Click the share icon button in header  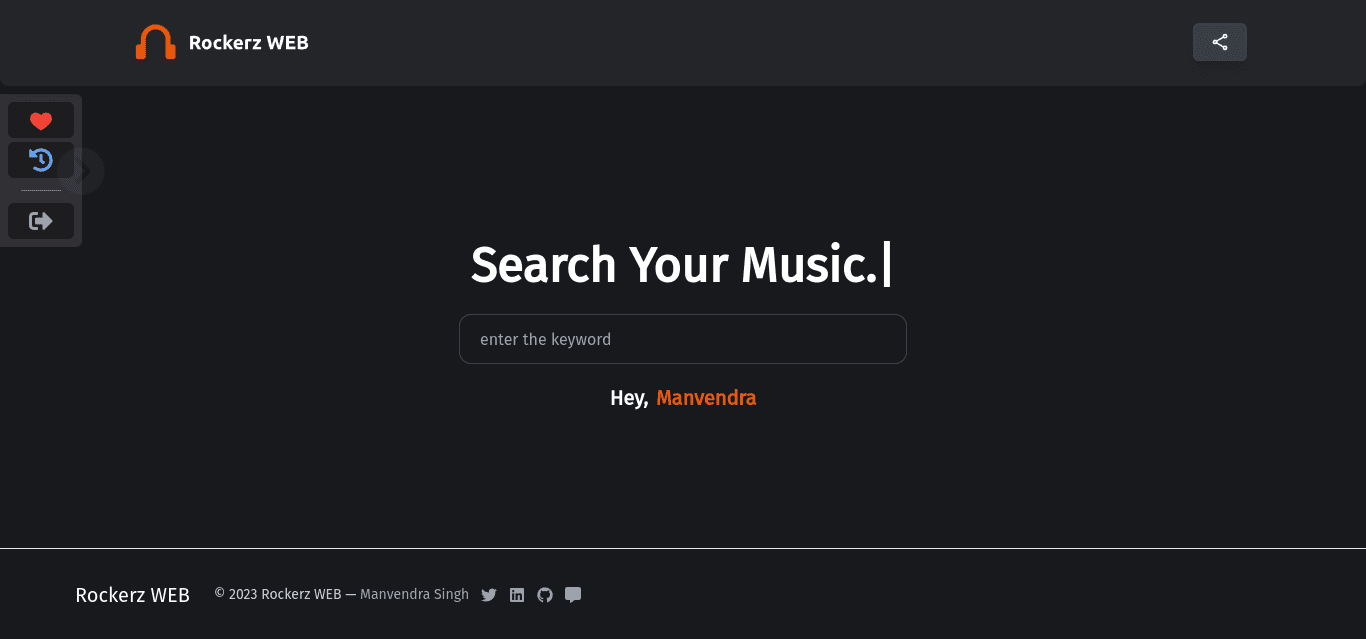1220,42
